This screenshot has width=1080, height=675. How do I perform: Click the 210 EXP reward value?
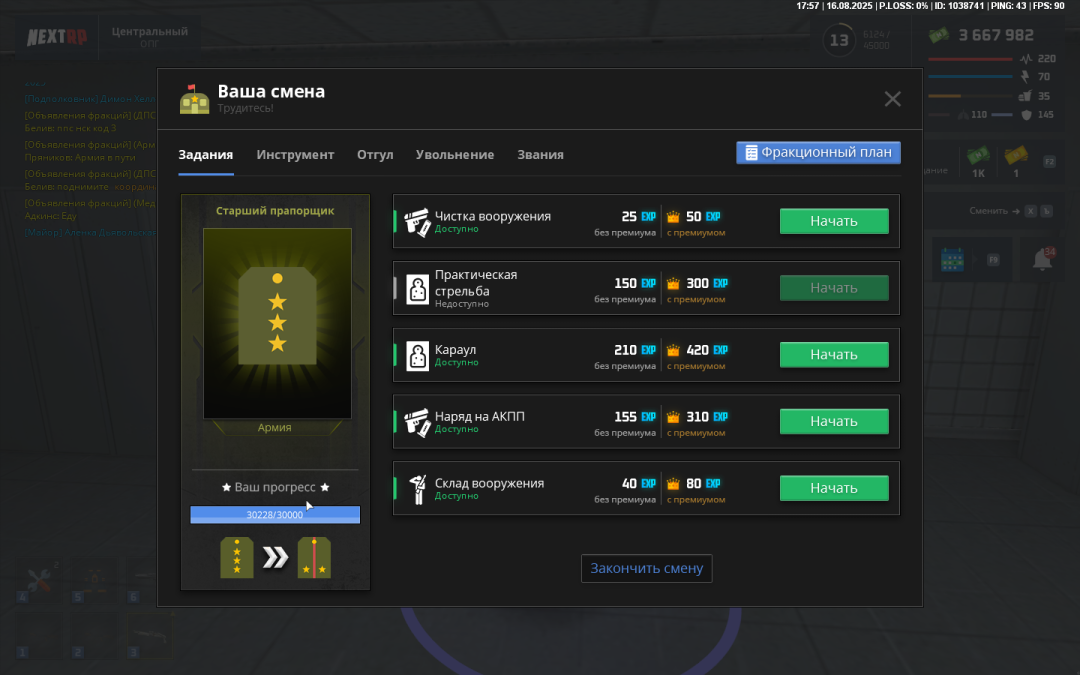(635, 350)
